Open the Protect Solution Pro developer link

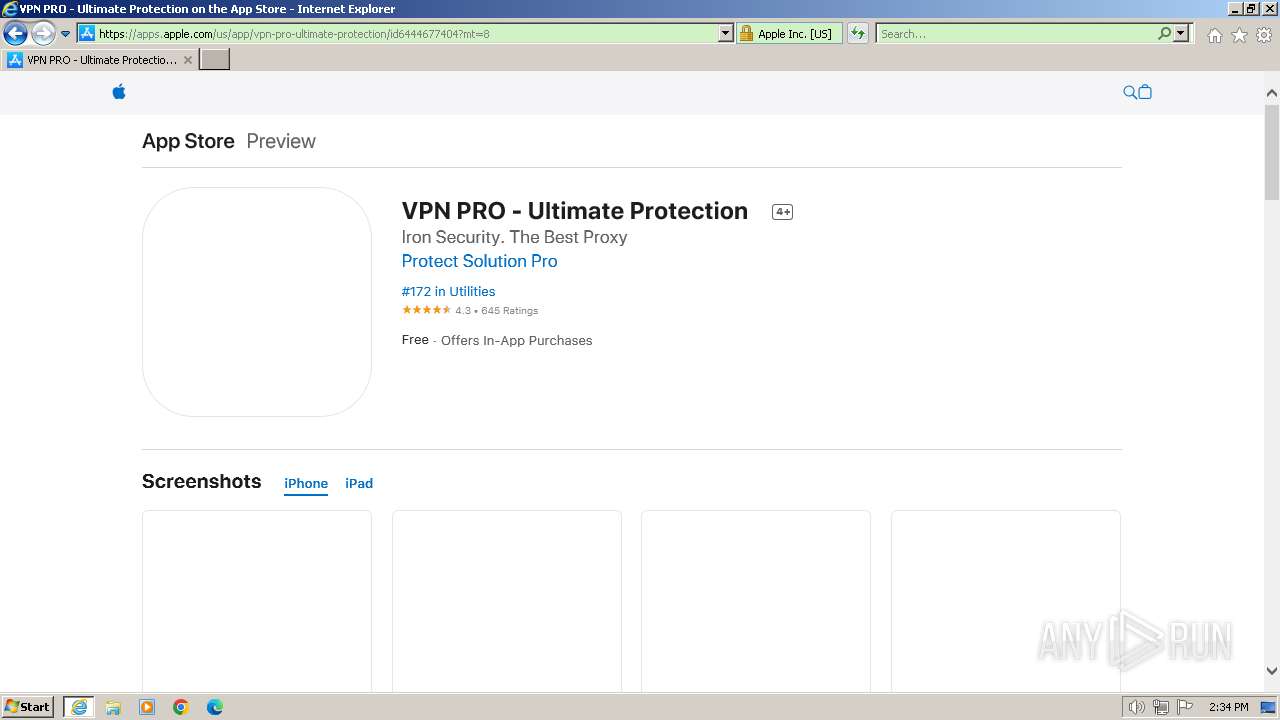pyautogui.click(x=479, y=261)
